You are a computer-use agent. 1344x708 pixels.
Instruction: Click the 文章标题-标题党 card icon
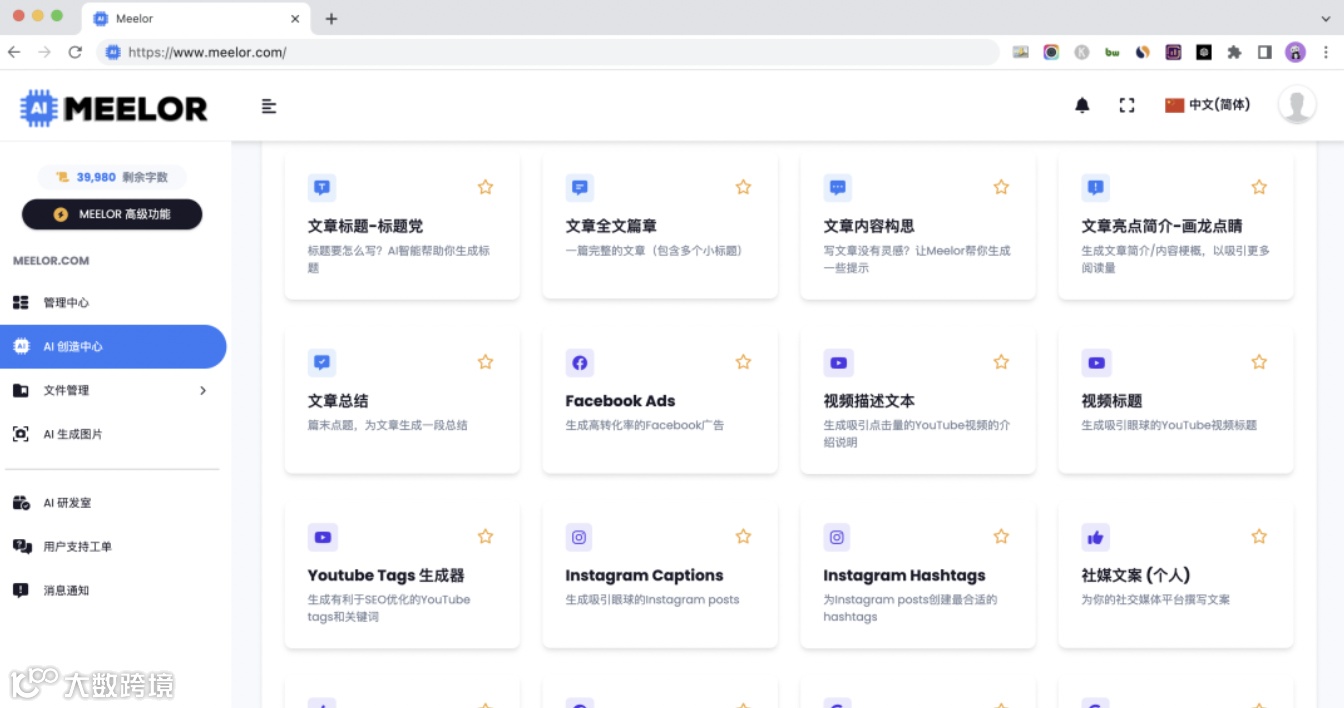(322, 187)
